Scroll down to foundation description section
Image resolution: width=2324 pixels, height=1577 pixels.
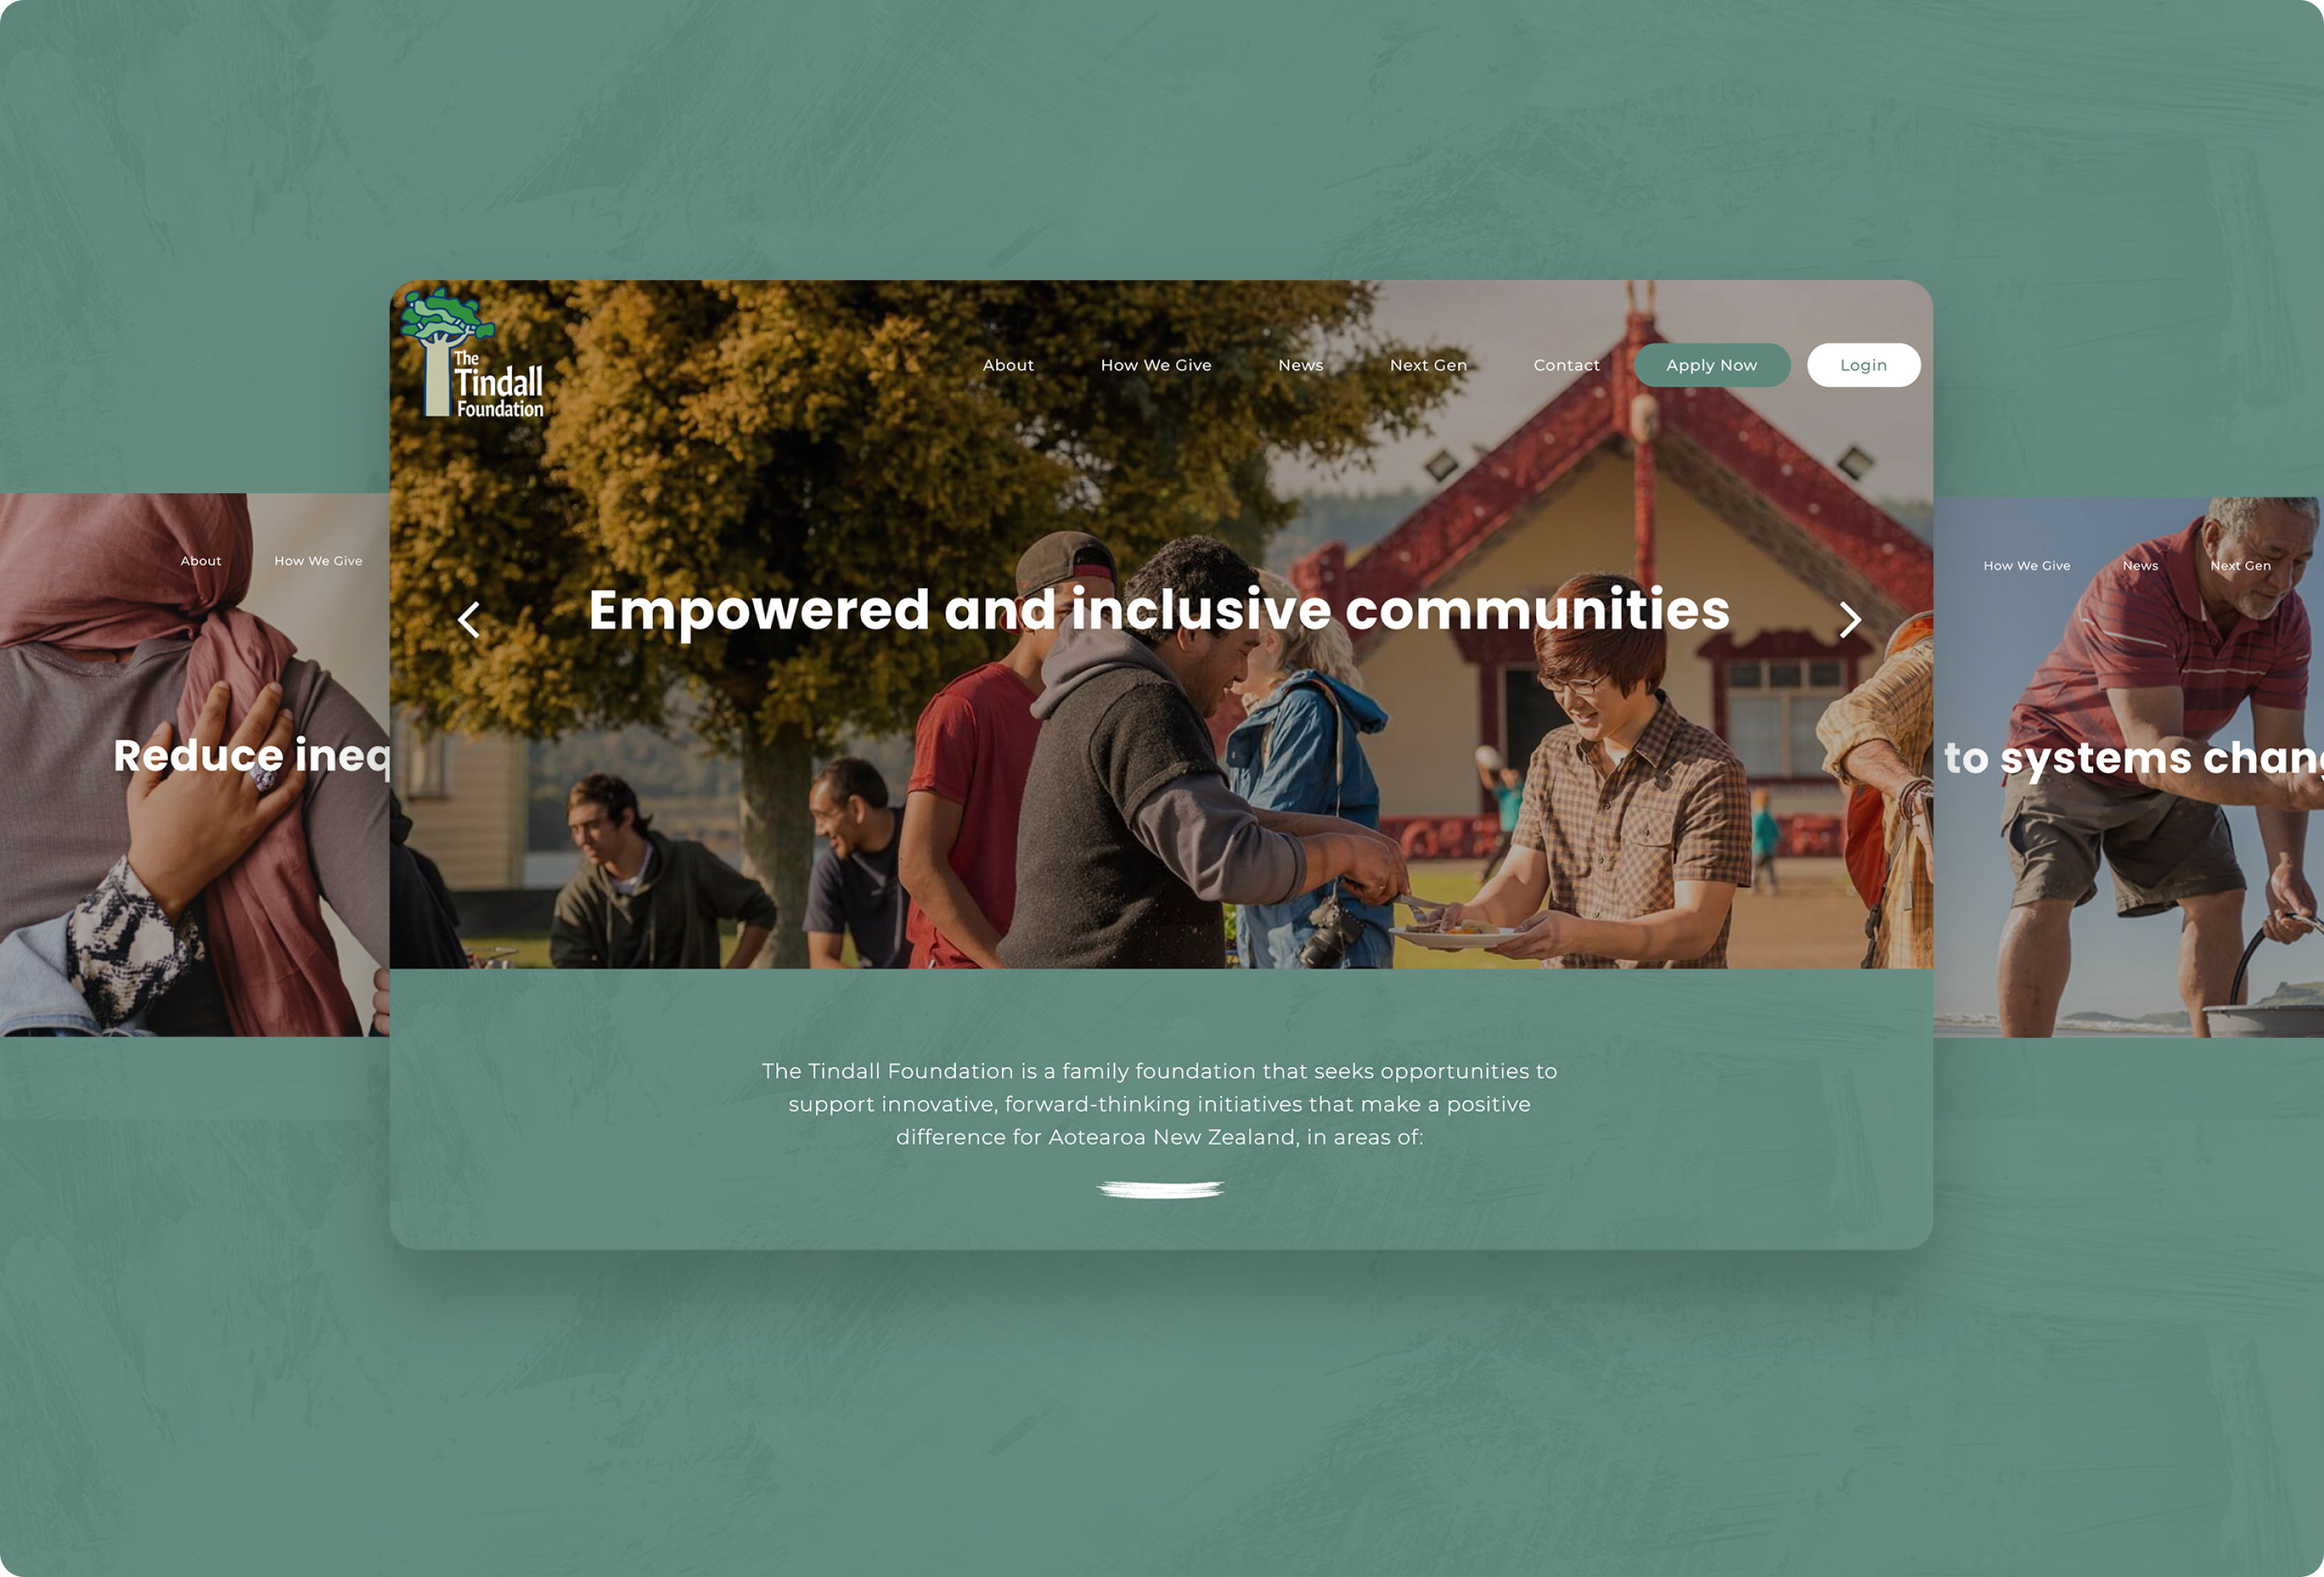(x=1160, y=1104)
